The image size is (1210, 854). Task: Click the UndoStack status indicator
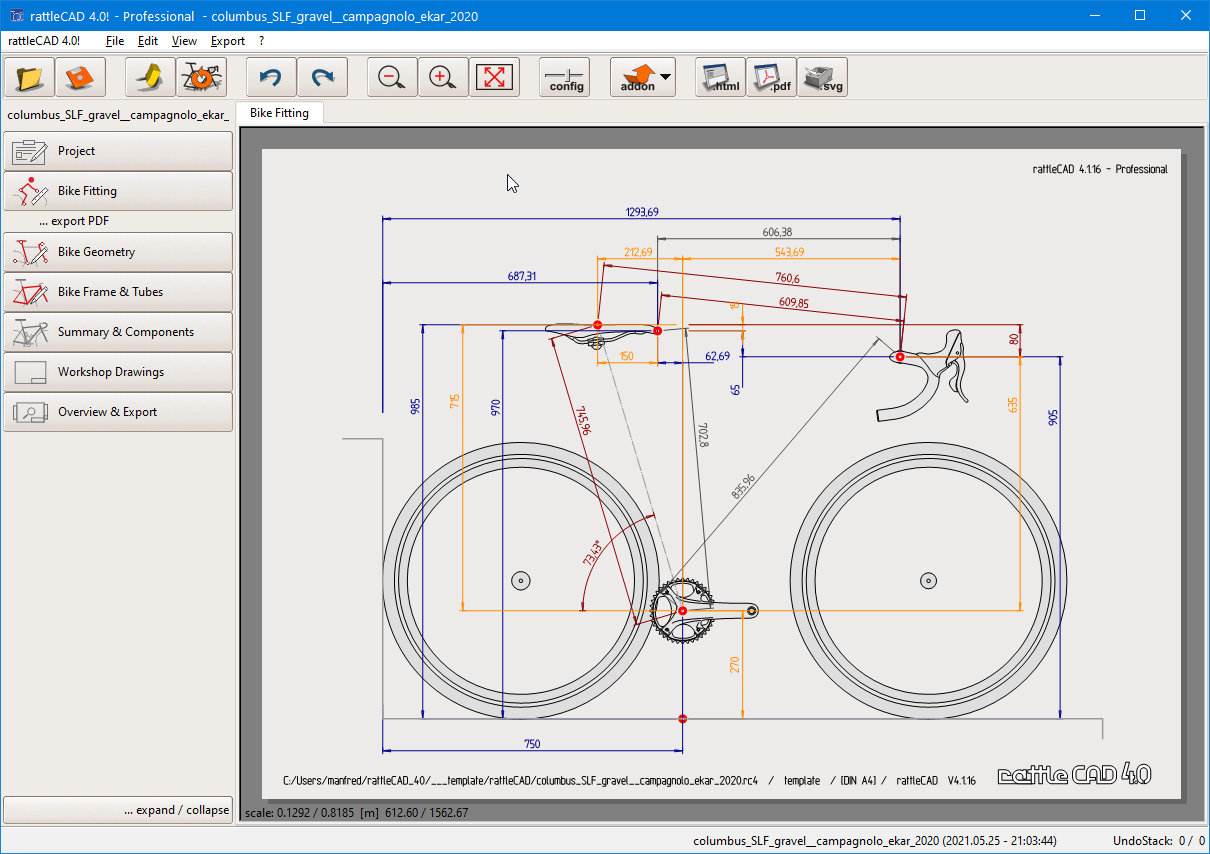[1159, 841]
